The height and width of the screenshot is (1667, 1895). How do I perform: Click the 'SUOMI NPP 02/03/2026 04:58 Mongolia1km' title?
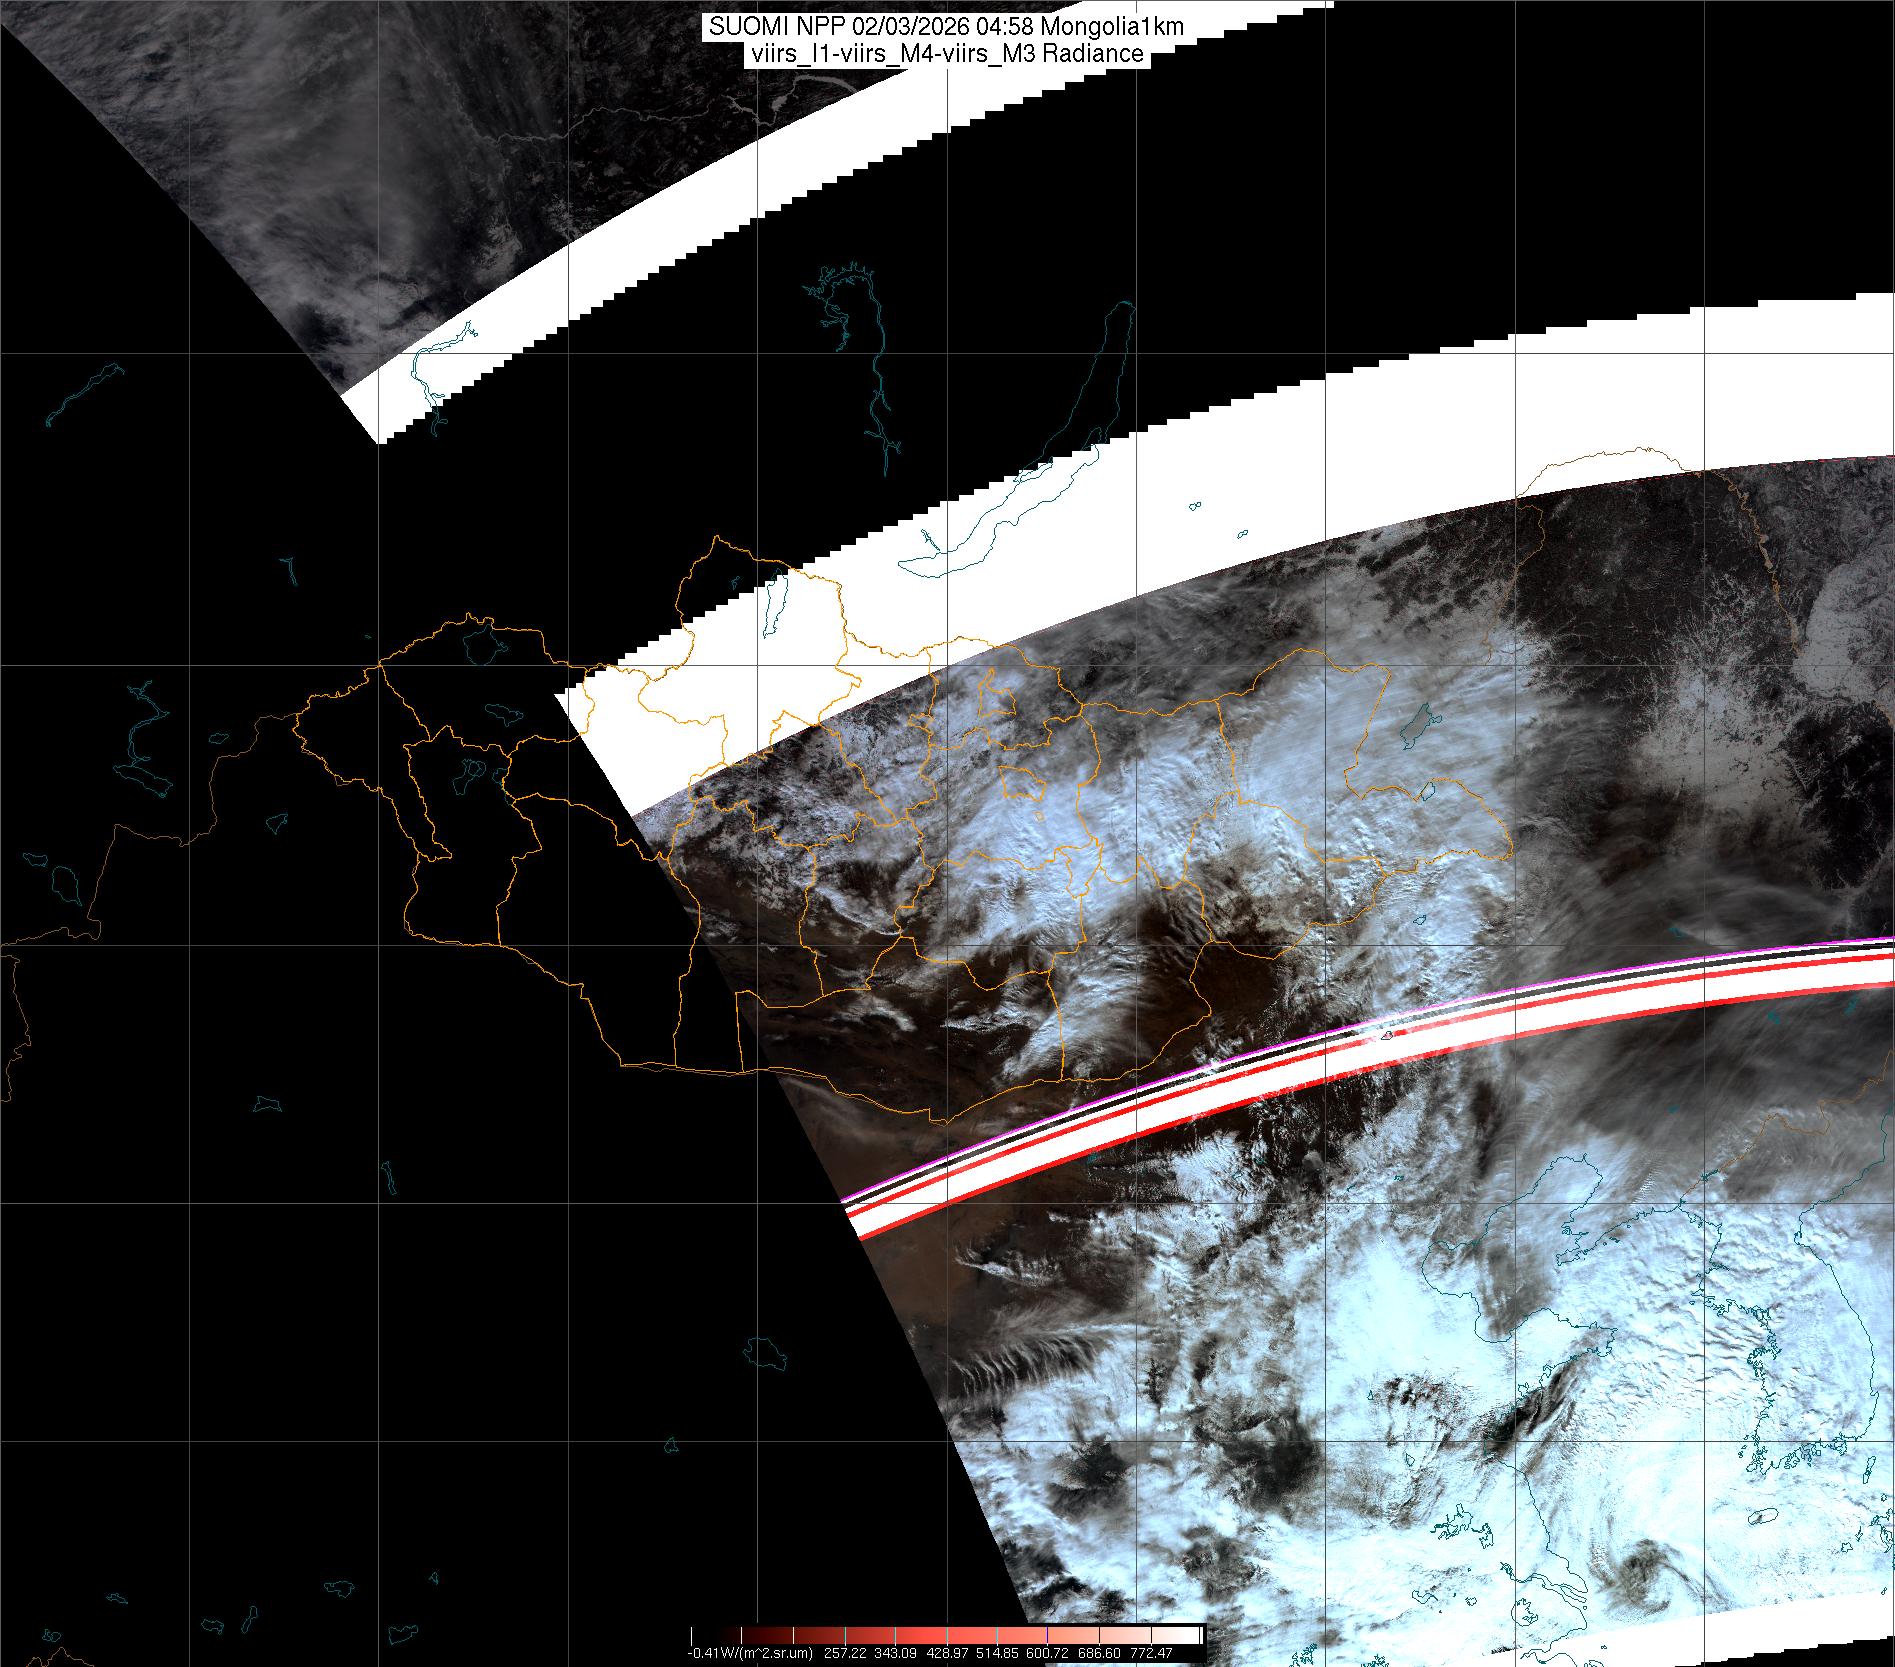tap(946, 27)
